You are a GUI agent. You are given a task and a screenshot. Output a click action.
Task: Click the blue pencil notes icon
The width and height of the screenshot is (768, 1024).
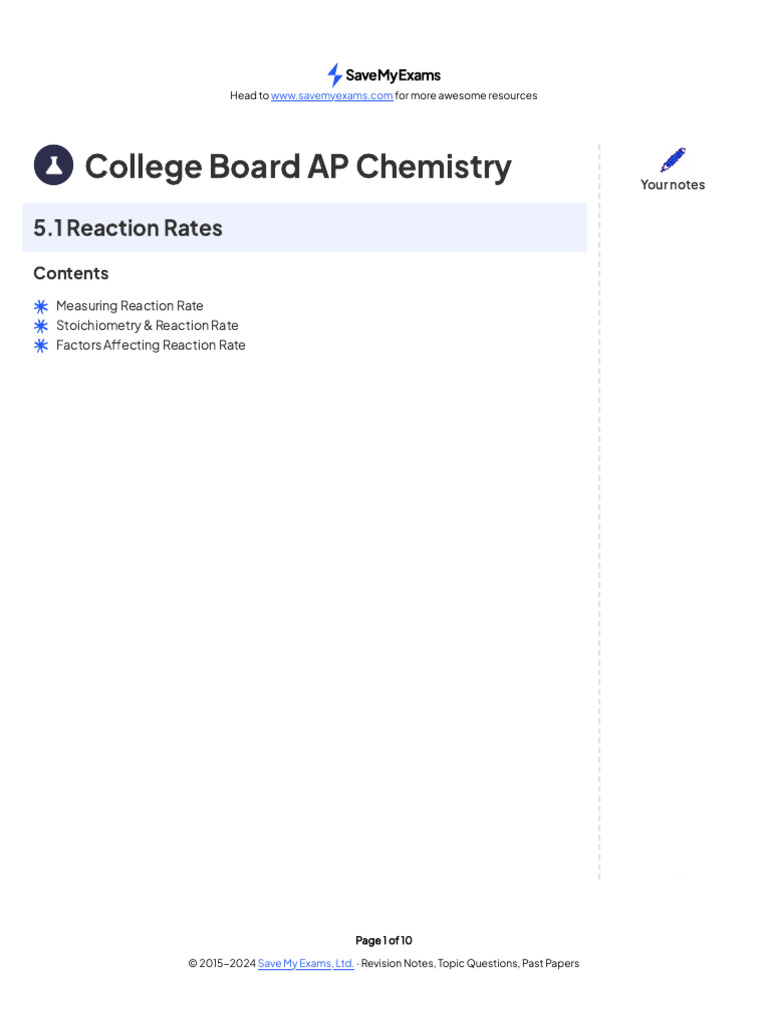(673, 159)
